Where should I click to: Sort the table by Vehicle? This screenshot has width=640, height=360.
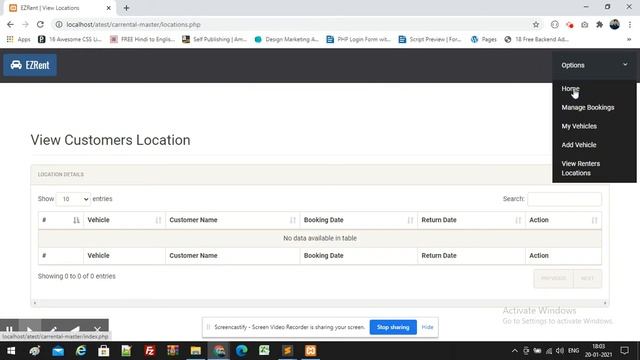pos(124,220)
